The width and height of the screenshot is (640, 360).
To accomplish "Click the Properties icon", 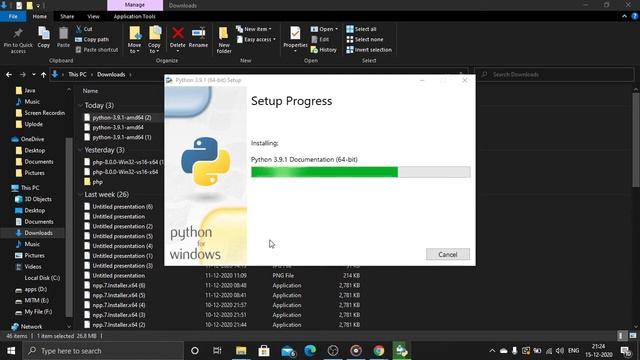I will pyautogui.click(x=295, y=33).
